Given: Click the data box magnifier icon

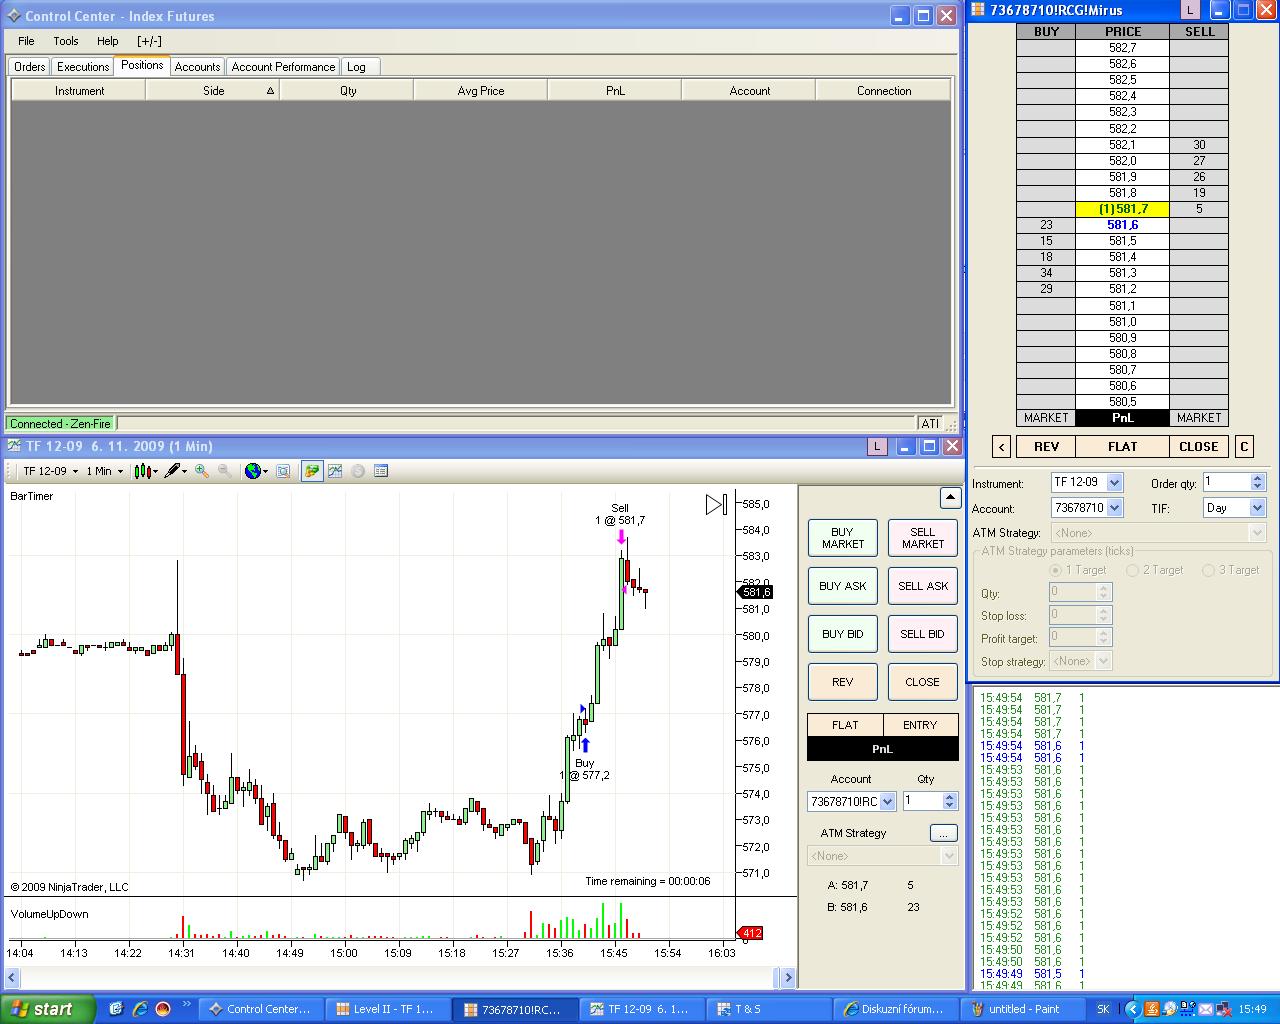Looking at the screenshot, I should point(283,471).
